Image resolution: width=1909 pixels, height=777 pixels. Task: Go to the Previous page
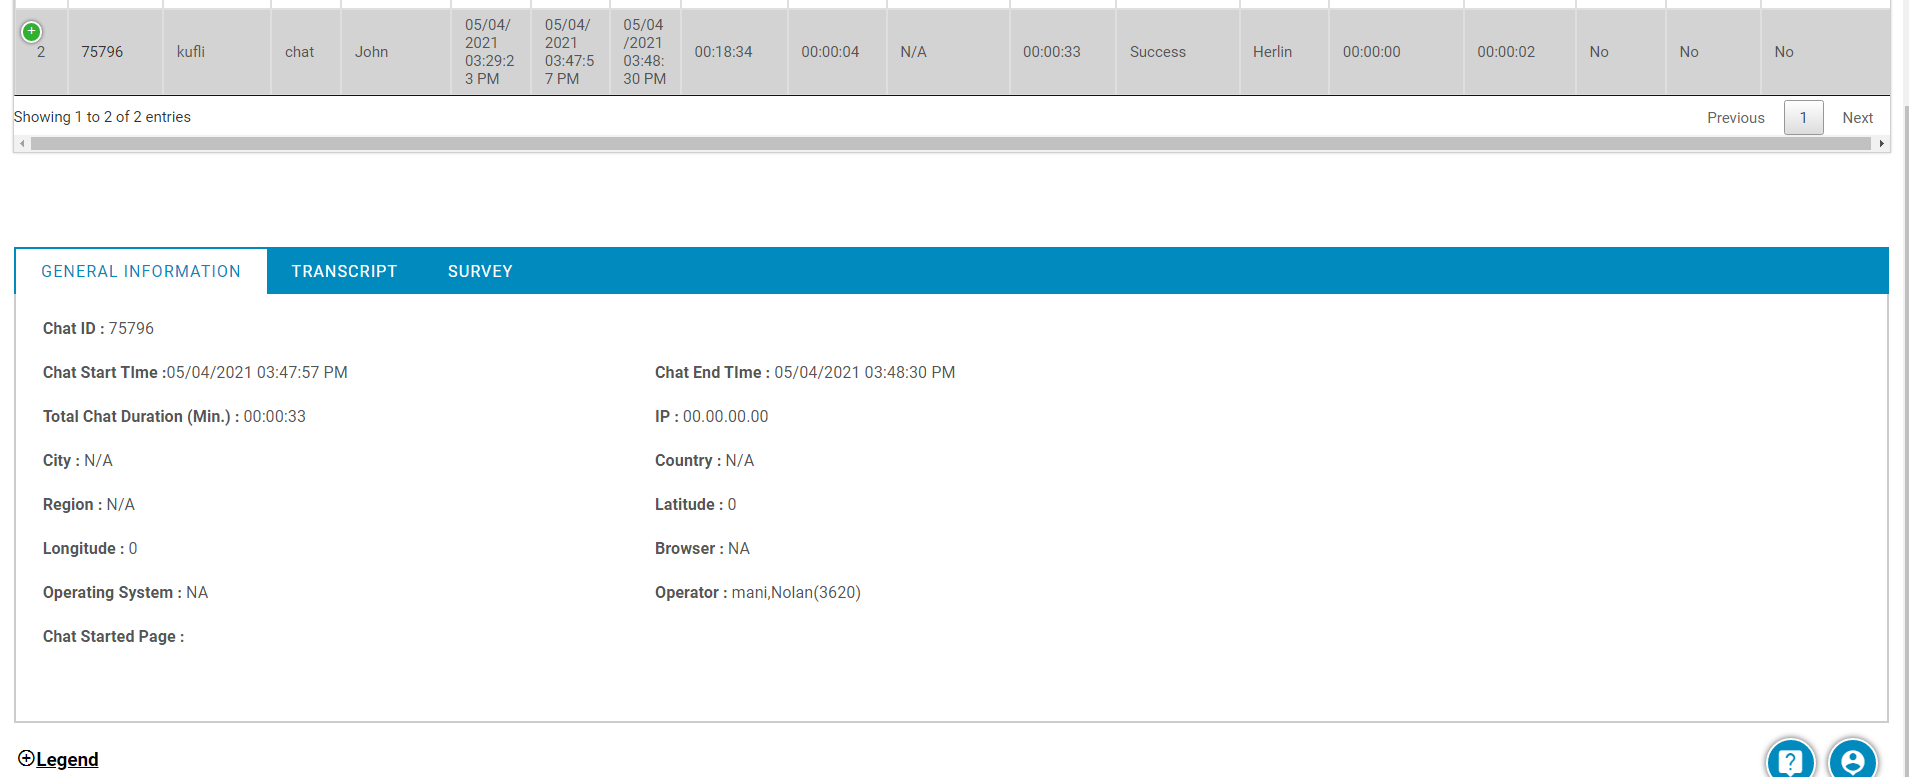click(1735, 118)
